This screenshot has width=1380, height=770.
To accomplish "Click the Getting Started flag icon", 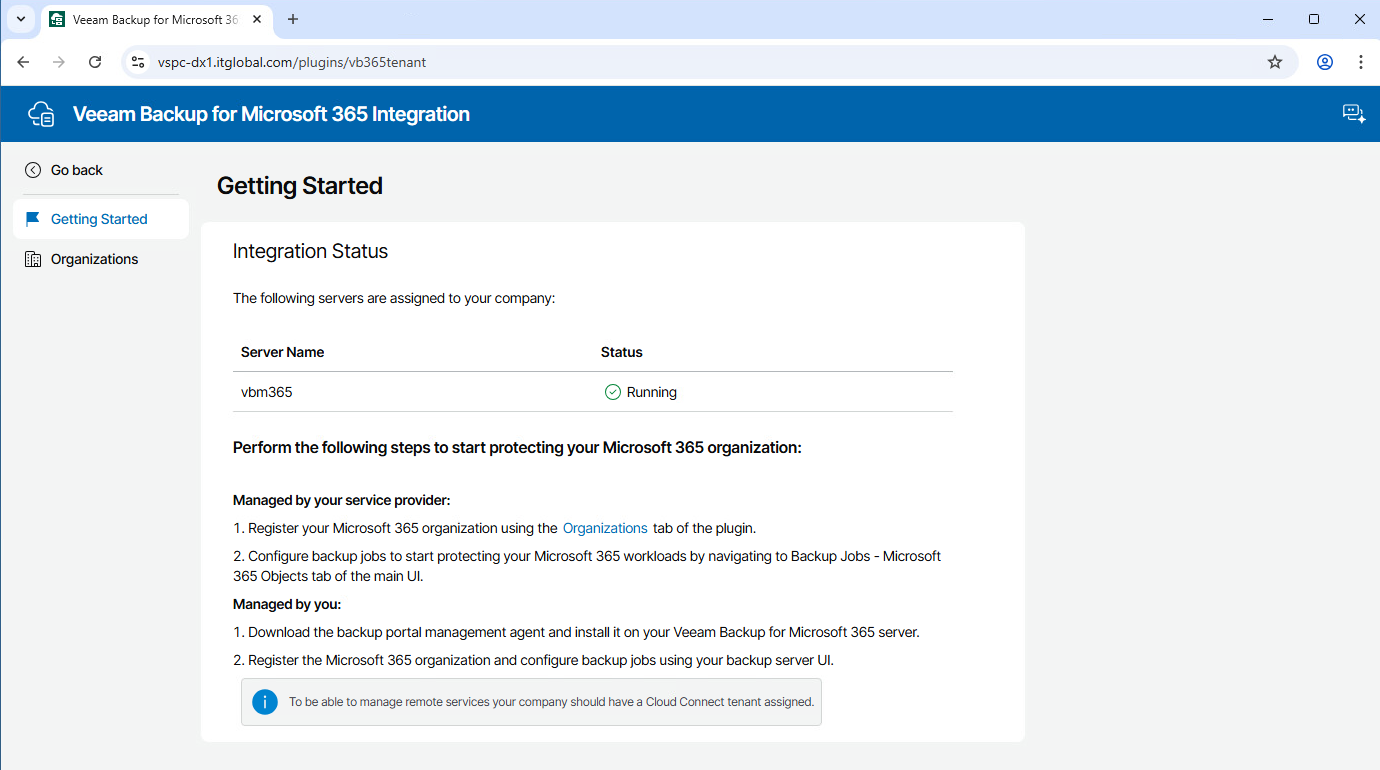I will [33, 219].
